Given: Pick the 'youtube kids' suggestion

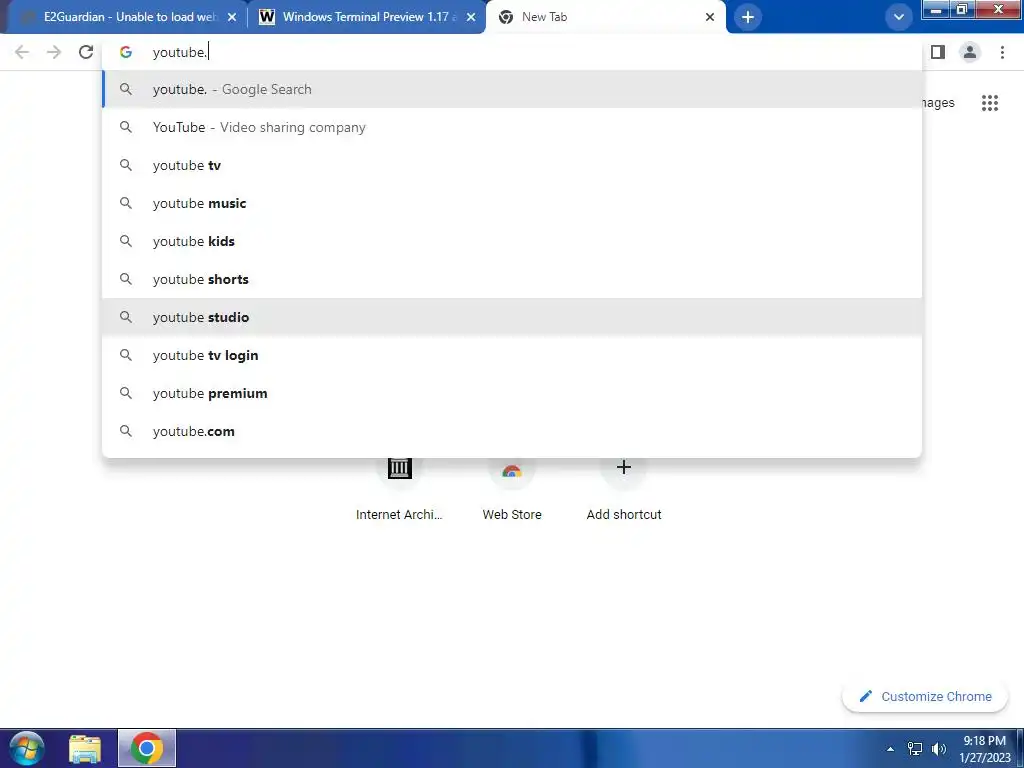Looking at the screenshot, I should [512, 241].
